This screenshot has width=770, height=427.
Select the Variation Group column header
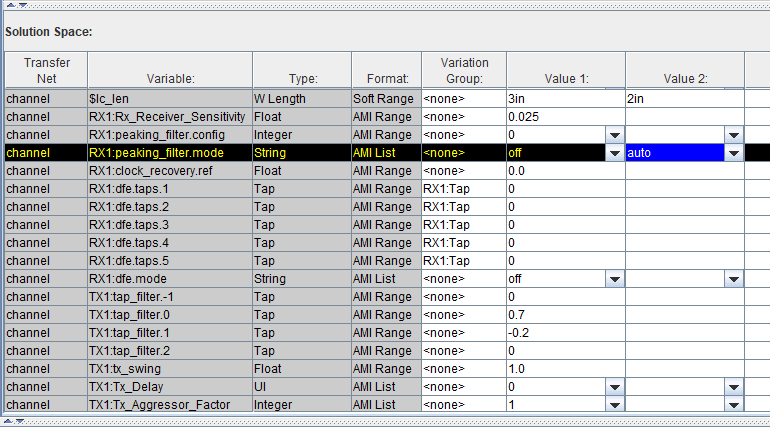tap(463, 70)
